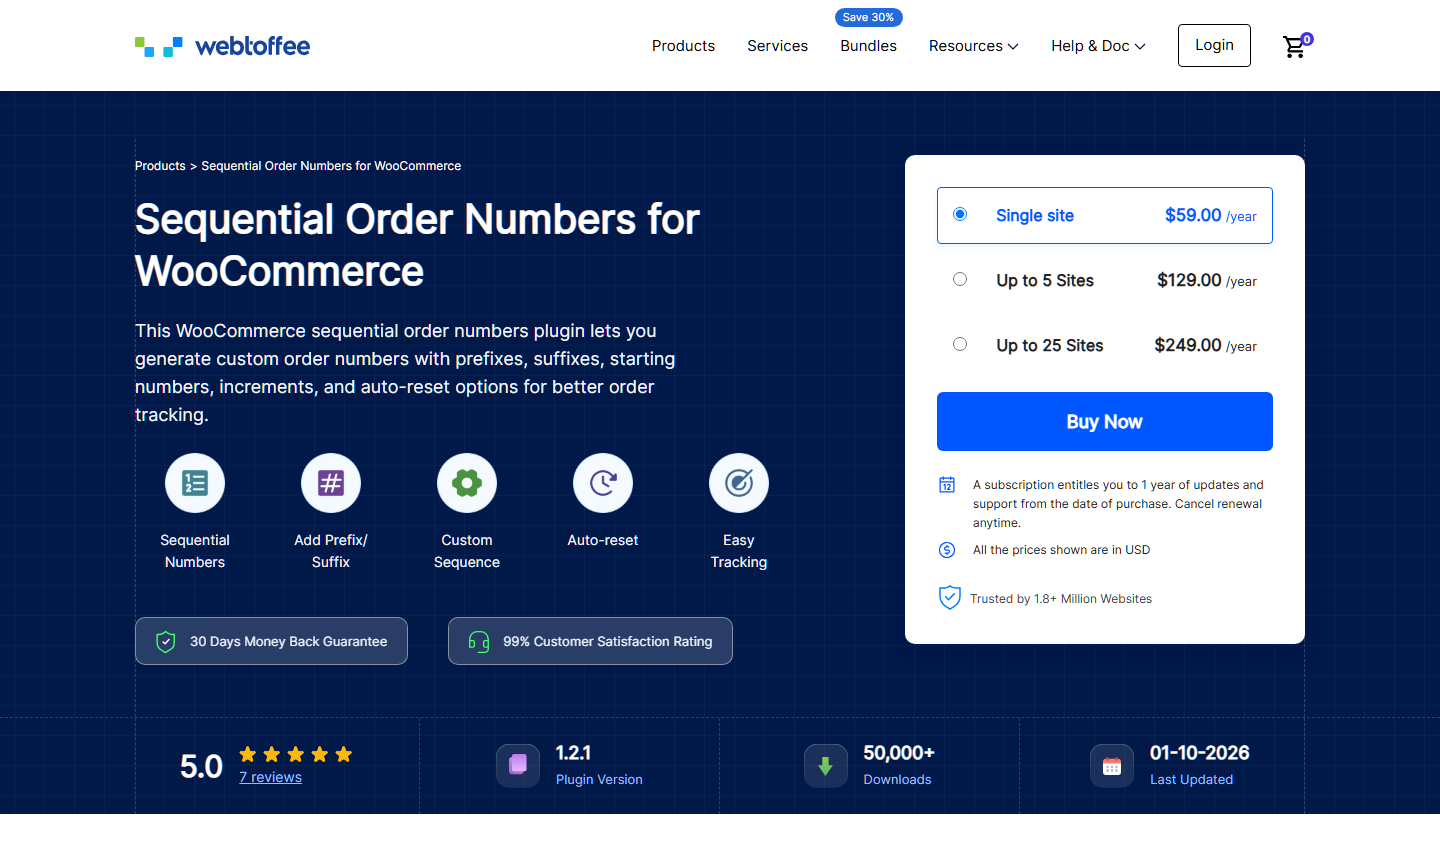
Task: Click the Buy Now button
Action: [x=1105, y=421]
